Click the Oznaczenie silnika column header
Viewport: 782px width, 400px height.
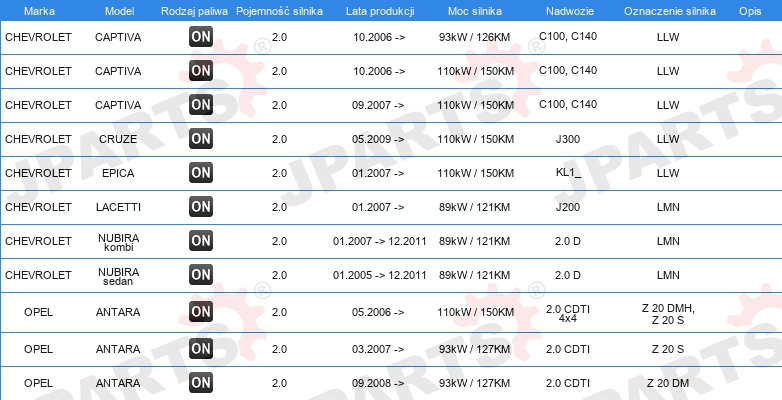click(670, 11)
